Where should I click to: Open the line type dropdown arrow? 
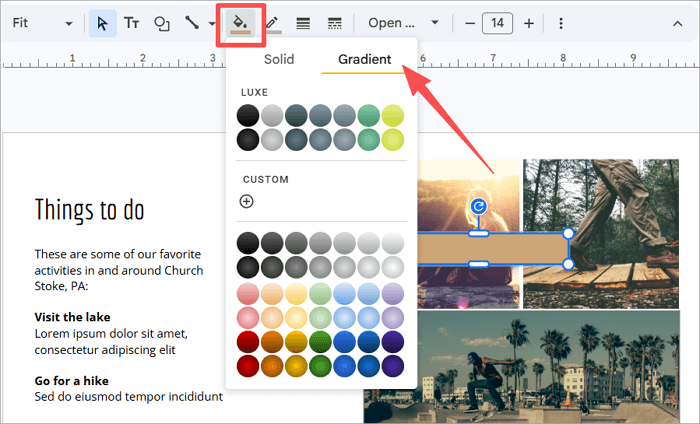211,22
